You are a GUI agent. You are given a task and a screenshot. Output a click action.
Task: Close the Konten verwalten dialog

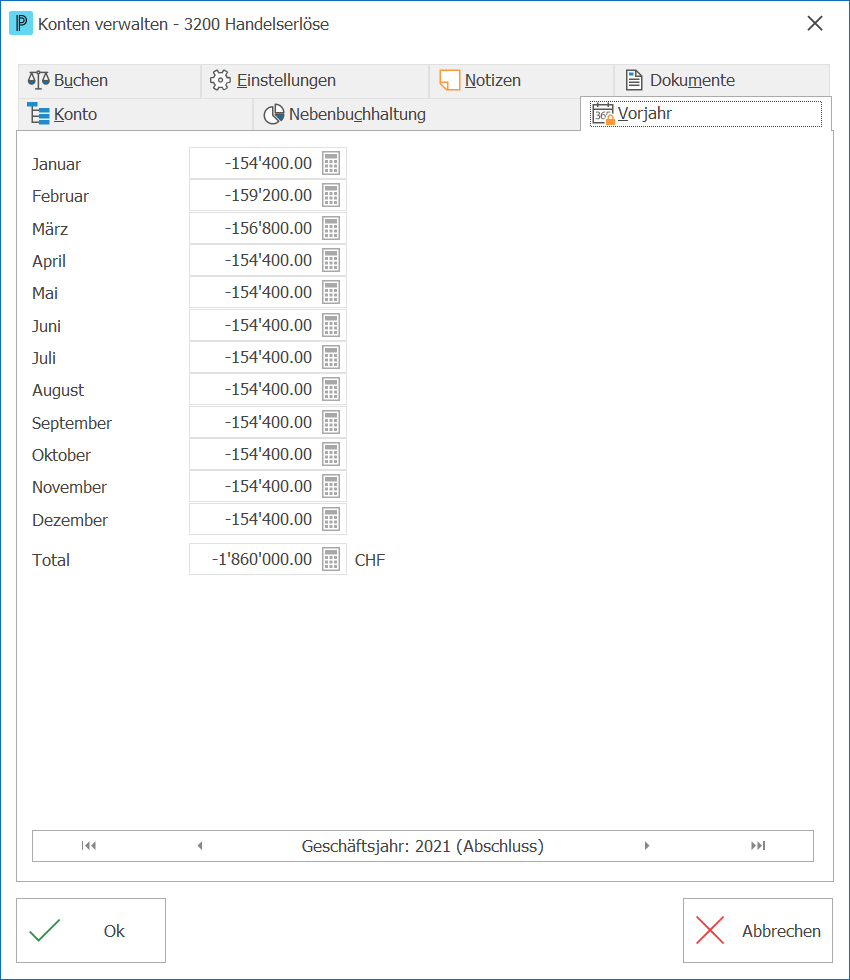815,24
